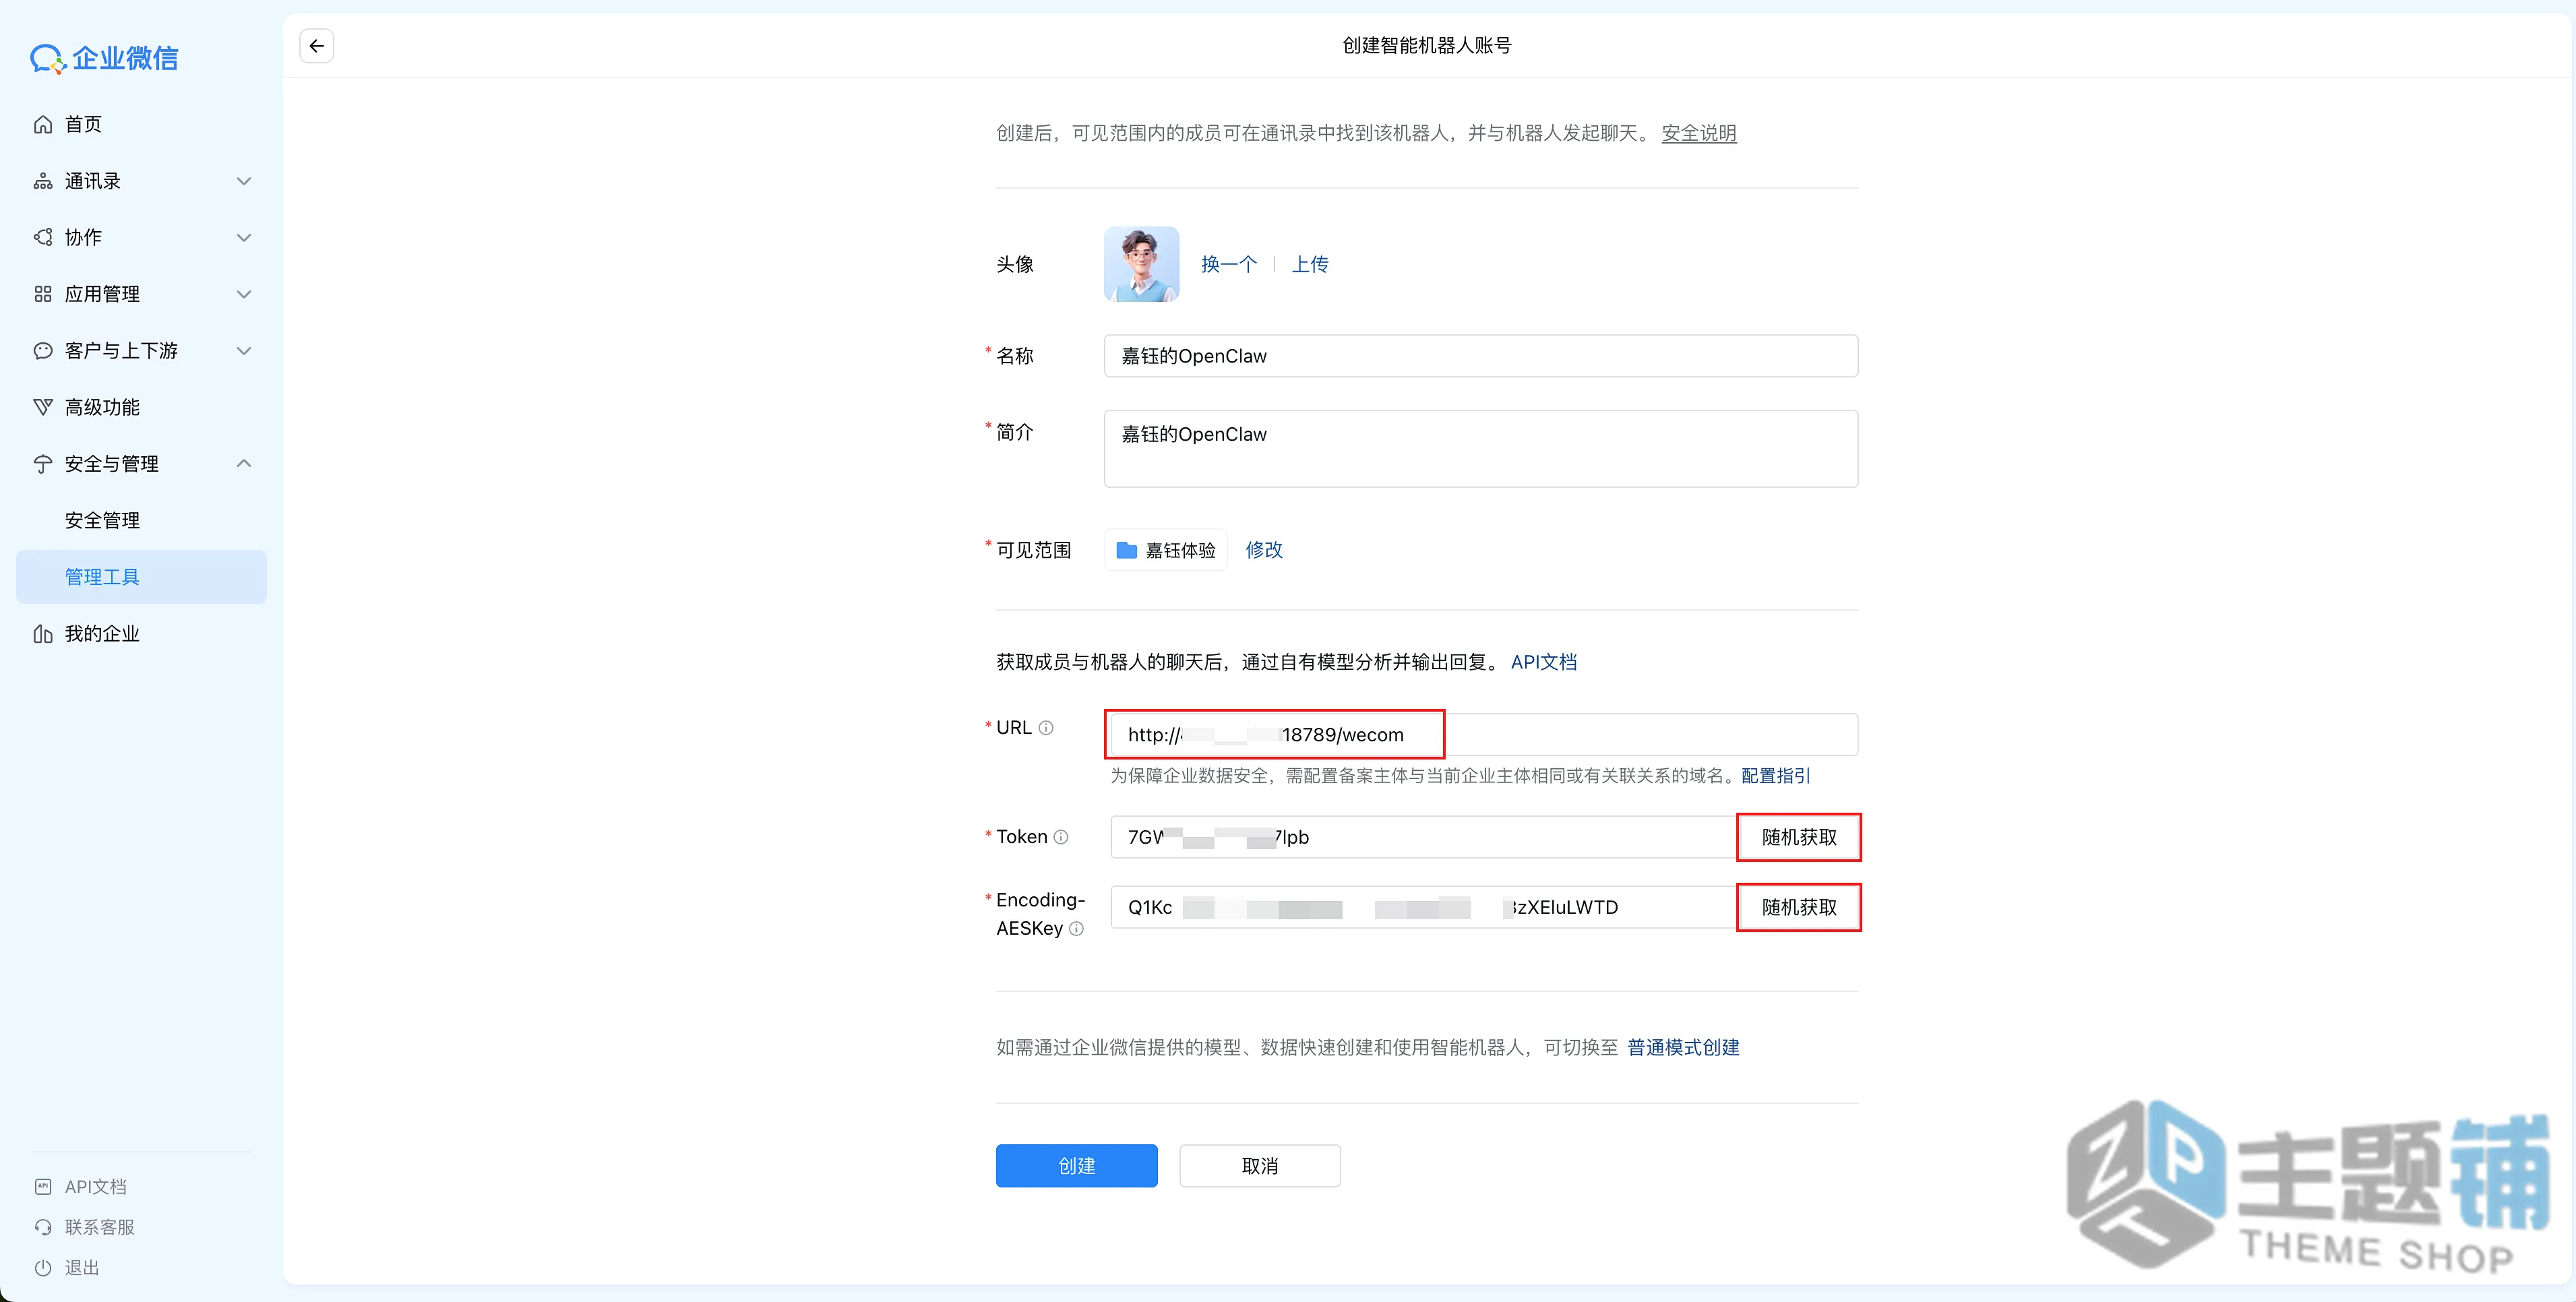Click the 高级功能 icon
Image resolution: width=2576 pixels, height=1302 pixels.
pos(43,407)
